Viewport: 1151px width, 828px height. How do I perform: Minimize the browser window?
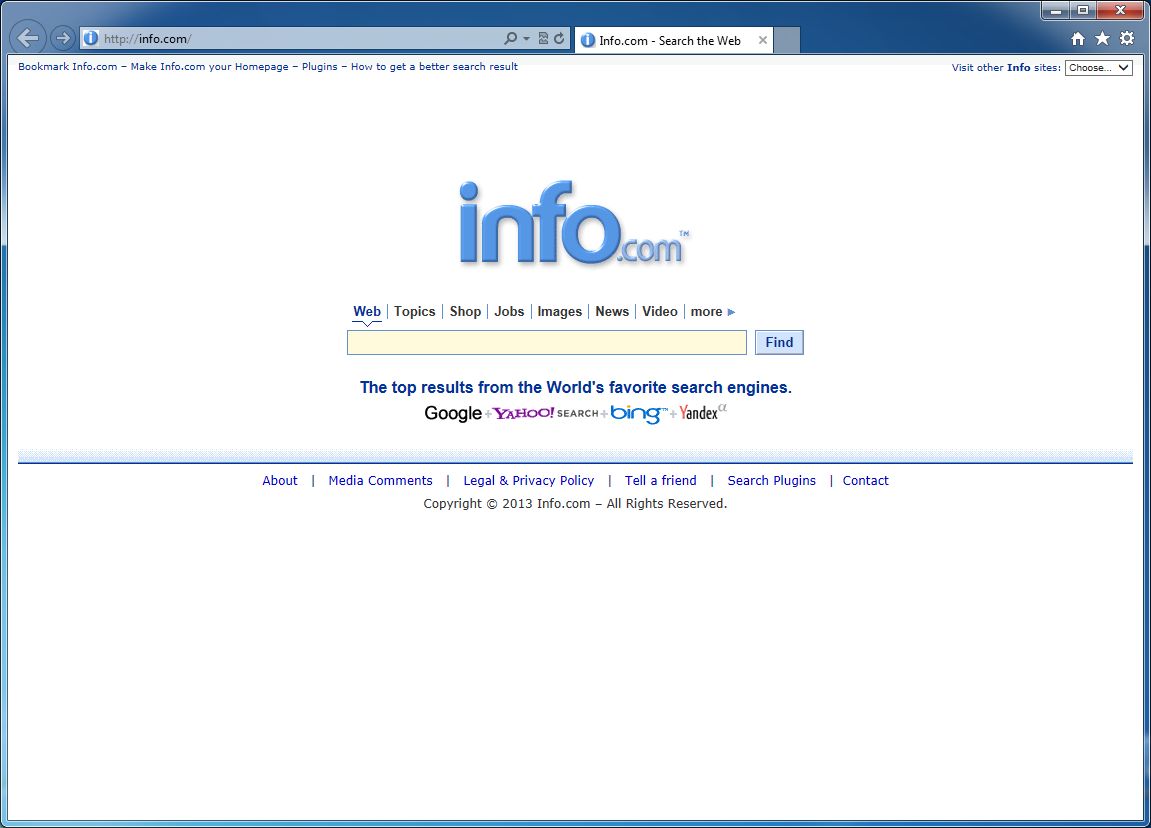click(1056, 10)
